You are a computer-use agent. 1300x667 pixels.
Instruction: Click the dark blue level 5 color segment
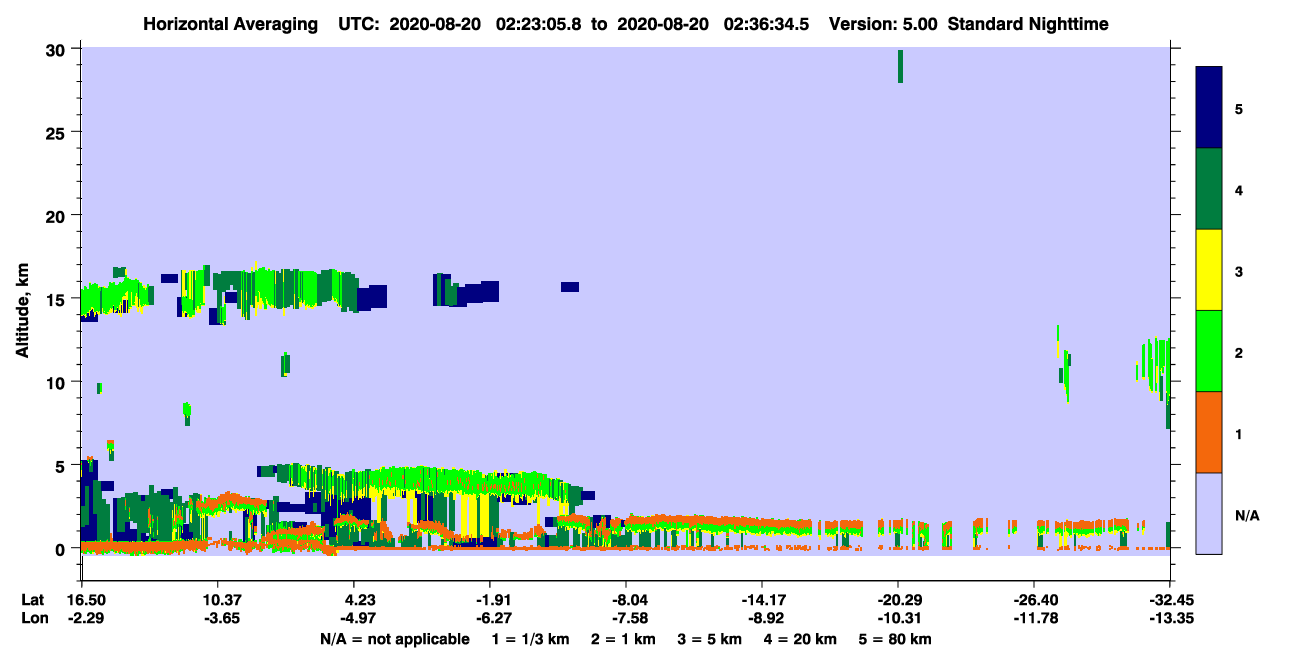point(1209,108)
